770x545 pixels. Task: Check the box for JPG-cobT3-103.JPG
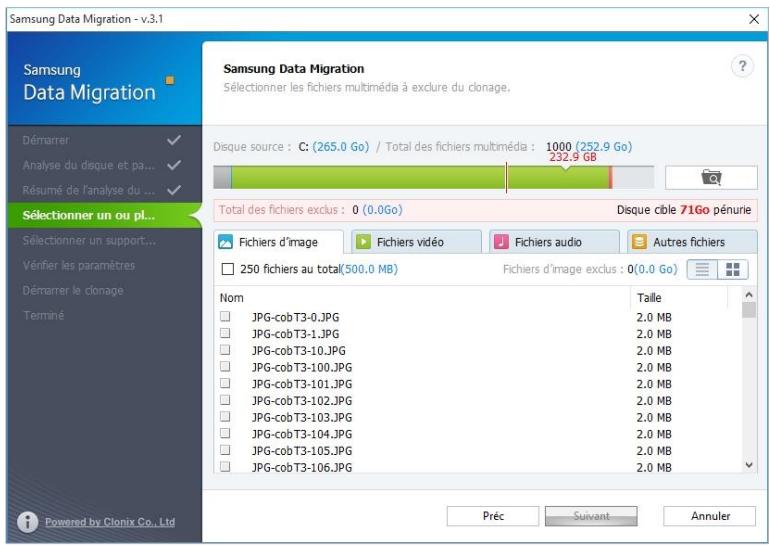point(225,416)
